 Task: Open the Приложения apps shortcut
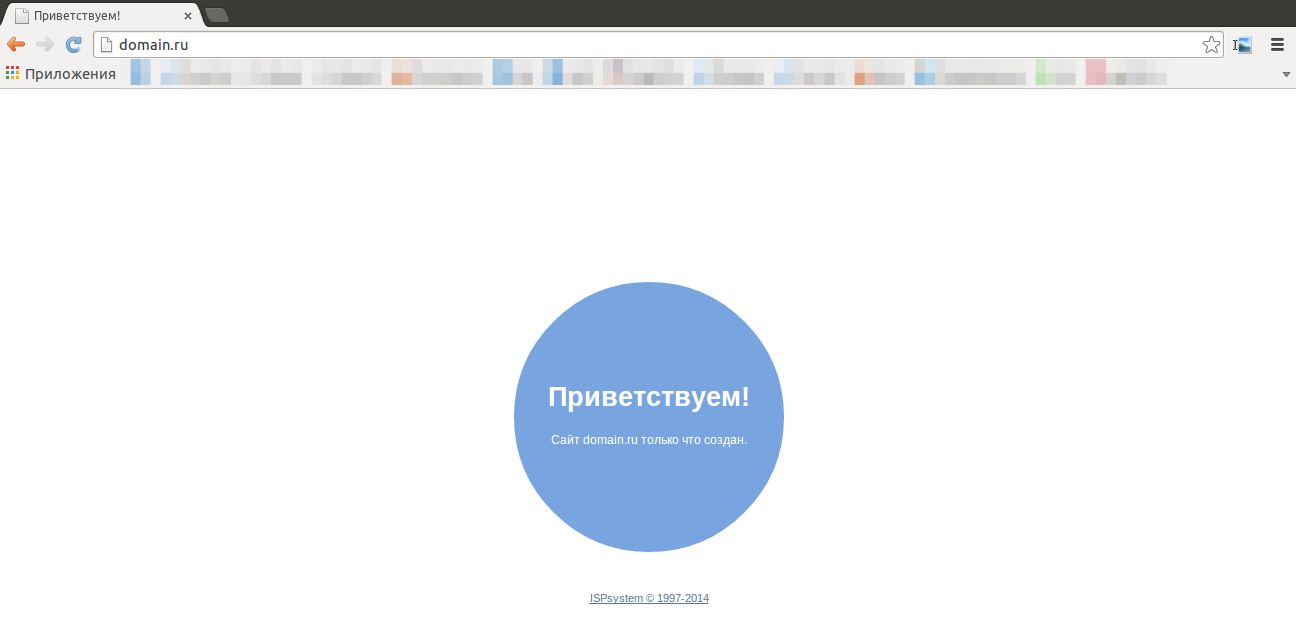pyautogui.click(x=61, y=73)
